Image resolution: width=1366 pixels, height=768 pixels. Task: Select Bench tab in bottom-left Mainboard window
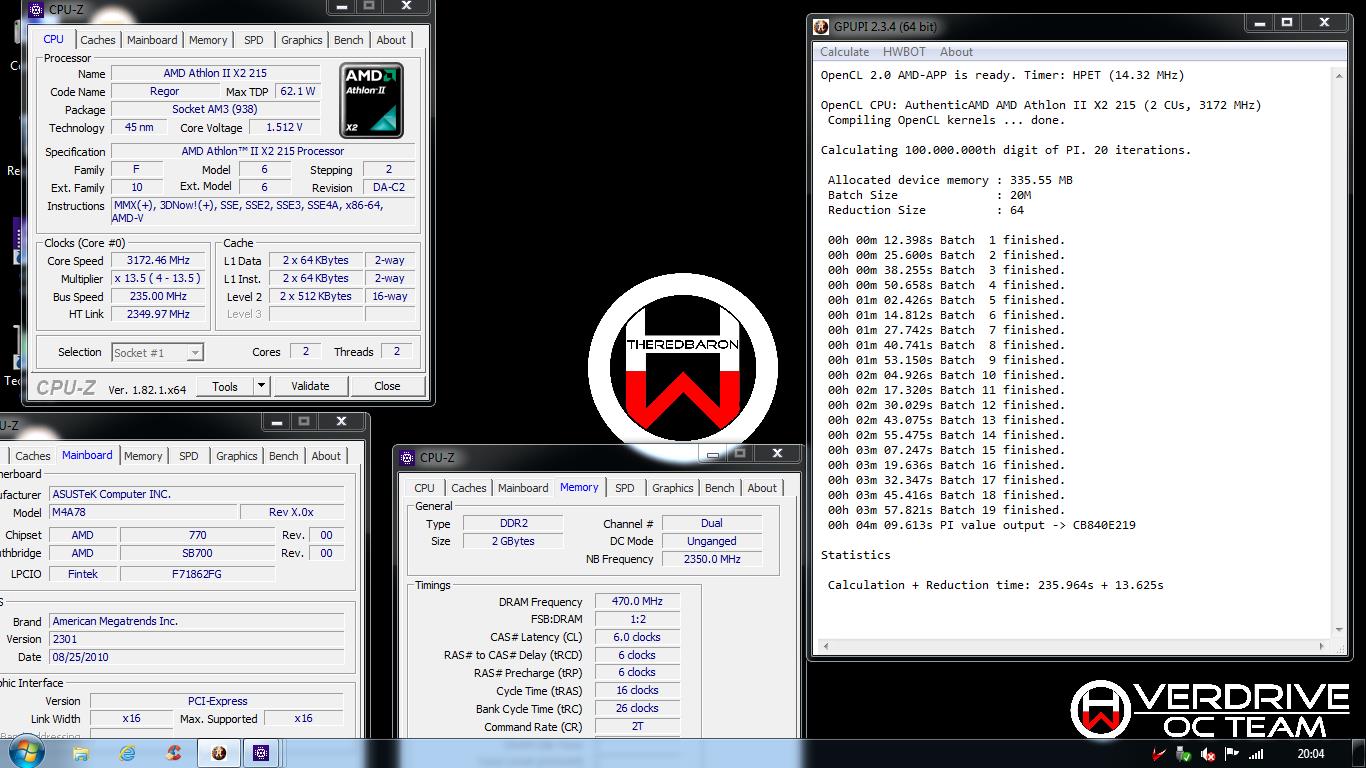[x=284, y=456]
